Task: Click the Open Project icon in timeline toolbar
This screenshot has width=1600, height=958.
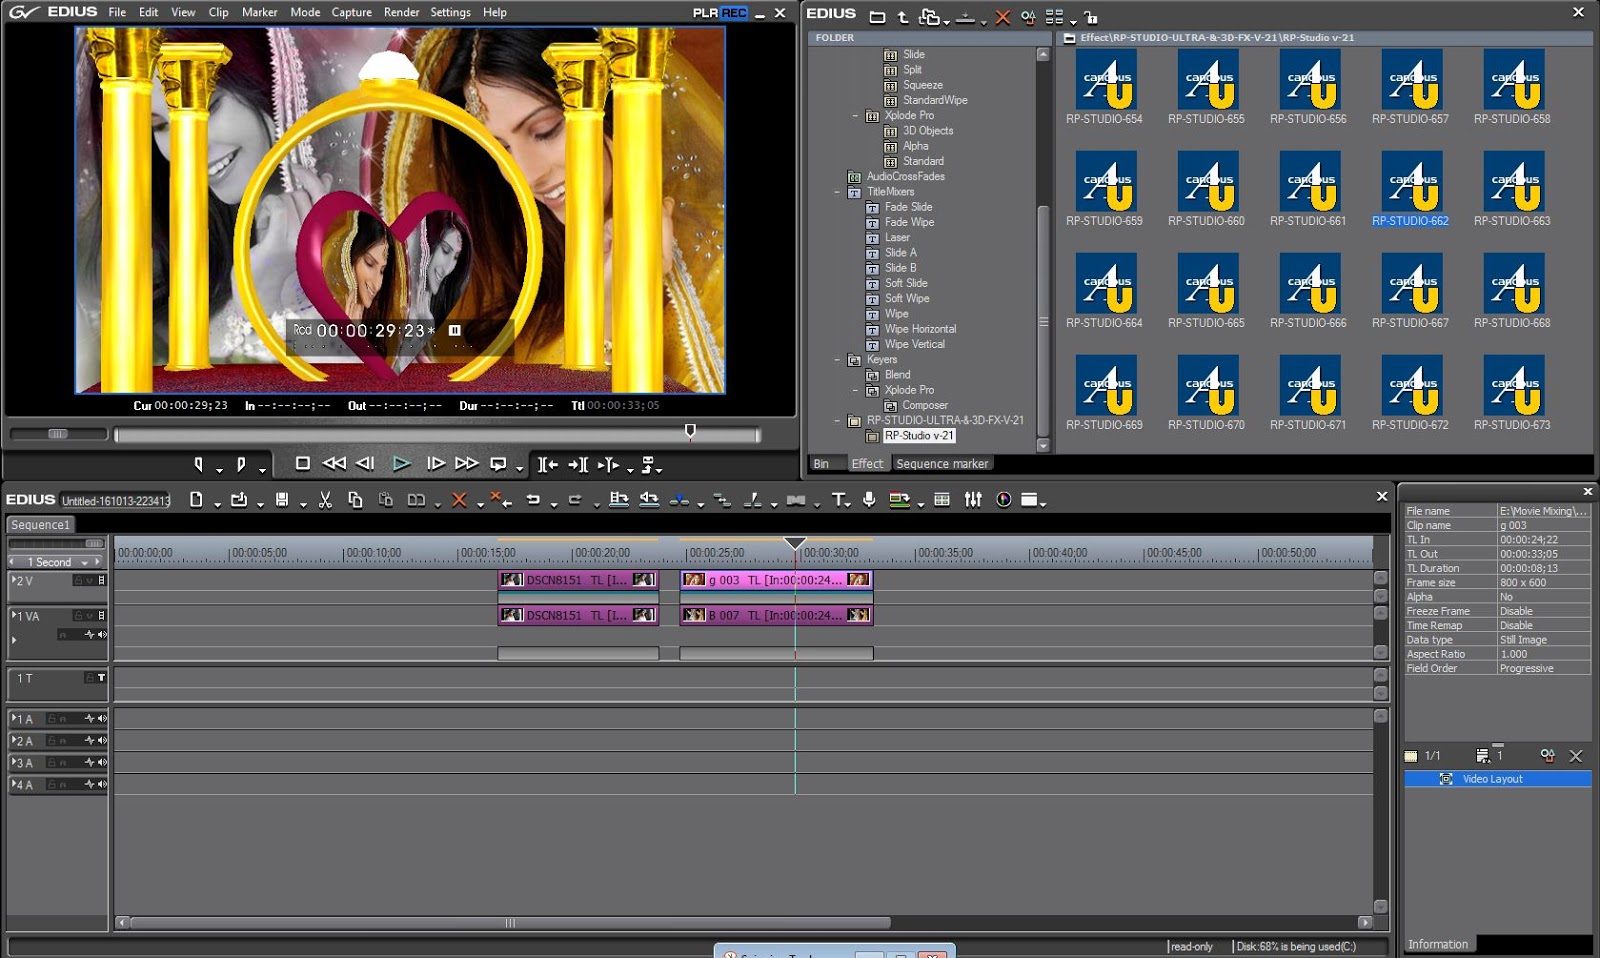Action: [x=239, y=499]
